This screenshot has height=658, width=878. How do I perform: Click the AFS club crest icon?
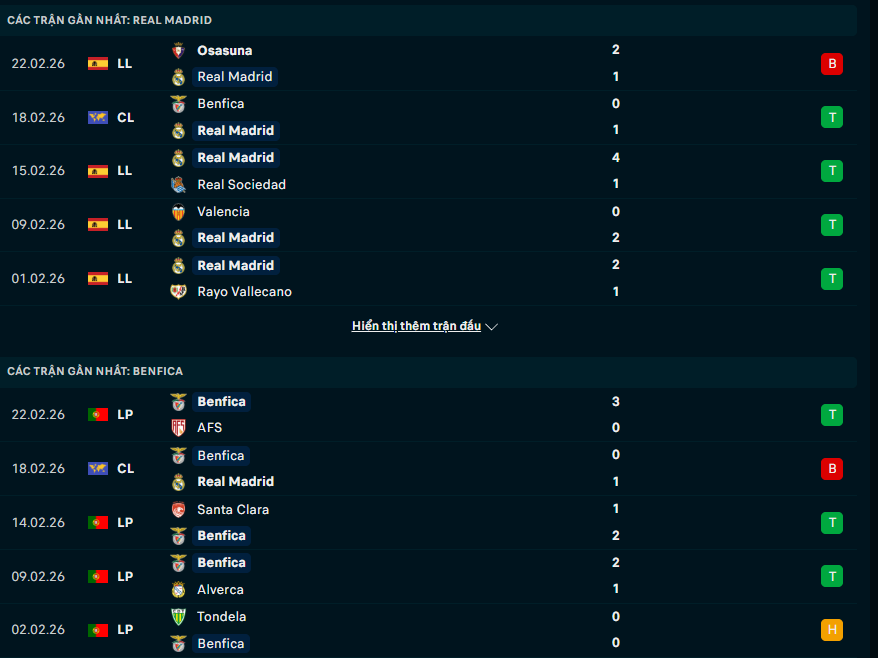(178, 428)
